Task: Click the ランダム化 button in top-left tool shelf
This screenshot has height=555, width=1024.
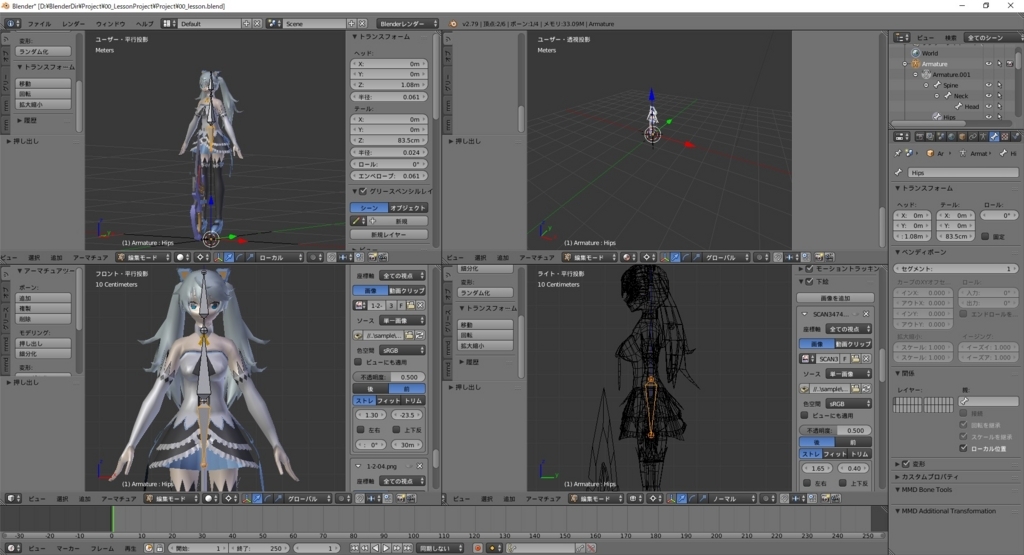Action: pos(43,51)
